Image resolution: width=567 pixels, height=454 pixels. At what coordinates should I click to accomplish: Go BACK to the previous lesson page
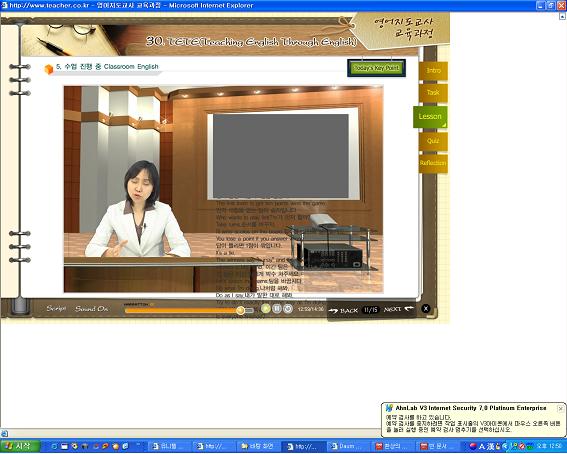[344, 310]
